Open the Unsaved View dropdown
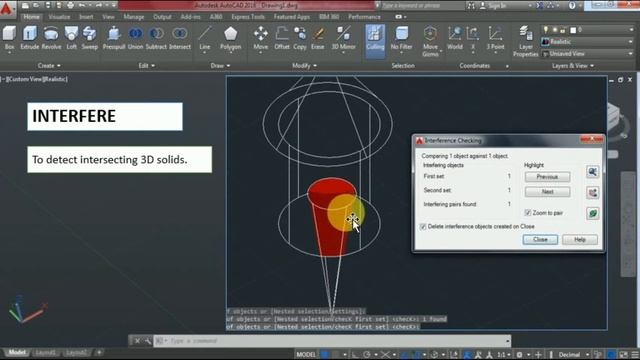The image size is (640, 360). 587,53
